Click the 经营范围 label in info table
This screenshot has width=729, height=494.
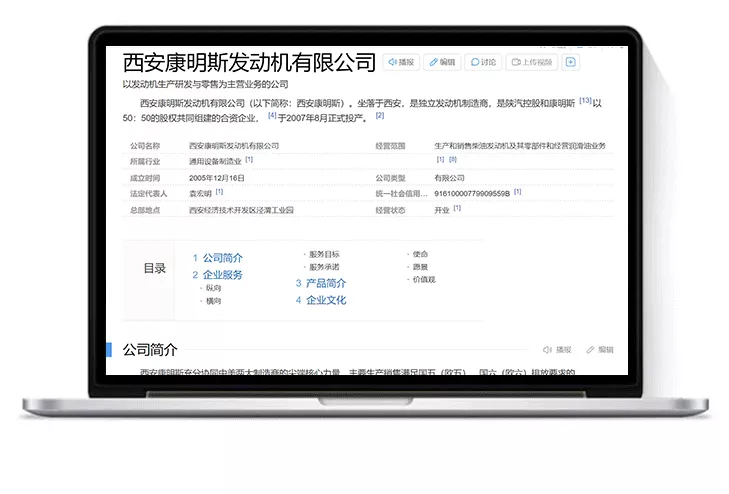tap(391, 146)
